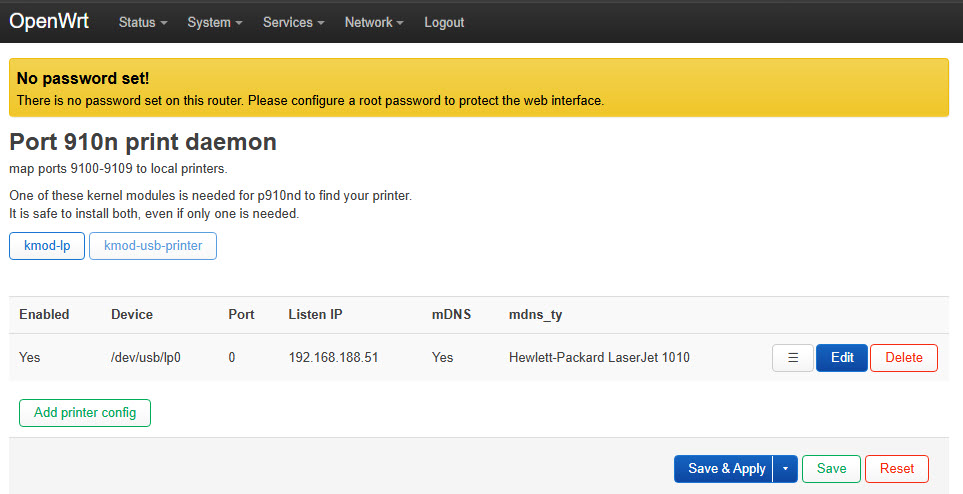The width and height of the screenshot is (963, 494).
Task: Click the mdns_ty column header
Action: tap(536, 315)
